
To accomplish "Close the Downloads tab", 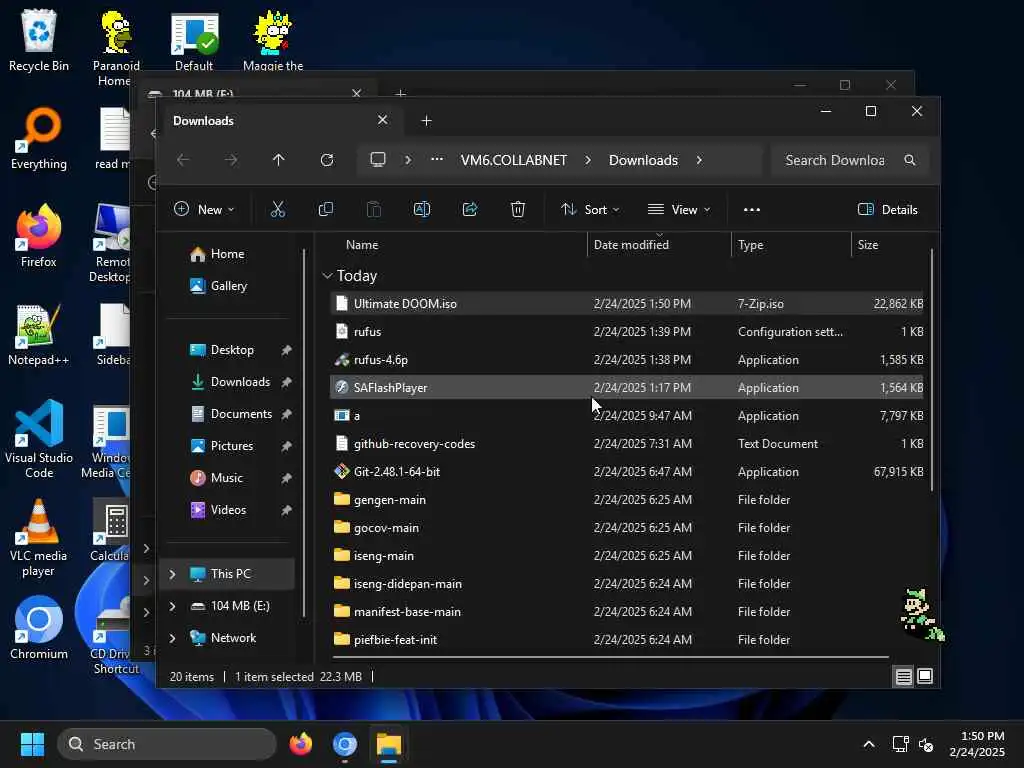I will pyautogui.click(x=383, y=120).
